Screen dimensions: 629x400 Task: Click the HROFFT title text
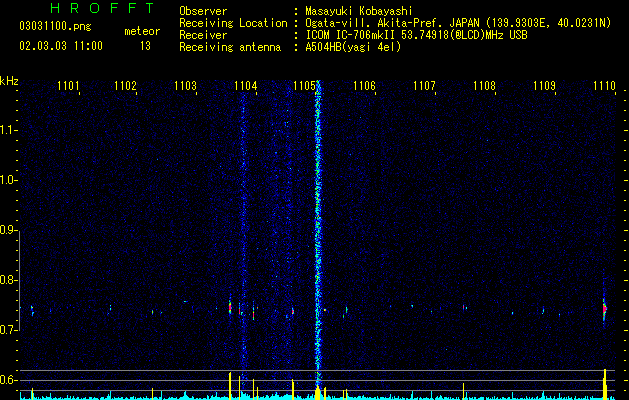102,8
